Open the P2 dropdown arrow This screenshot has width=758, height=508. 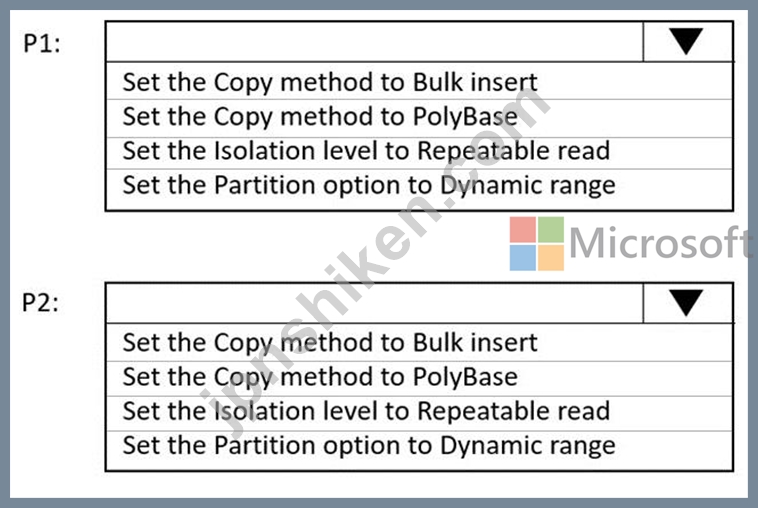click(687, 303)
